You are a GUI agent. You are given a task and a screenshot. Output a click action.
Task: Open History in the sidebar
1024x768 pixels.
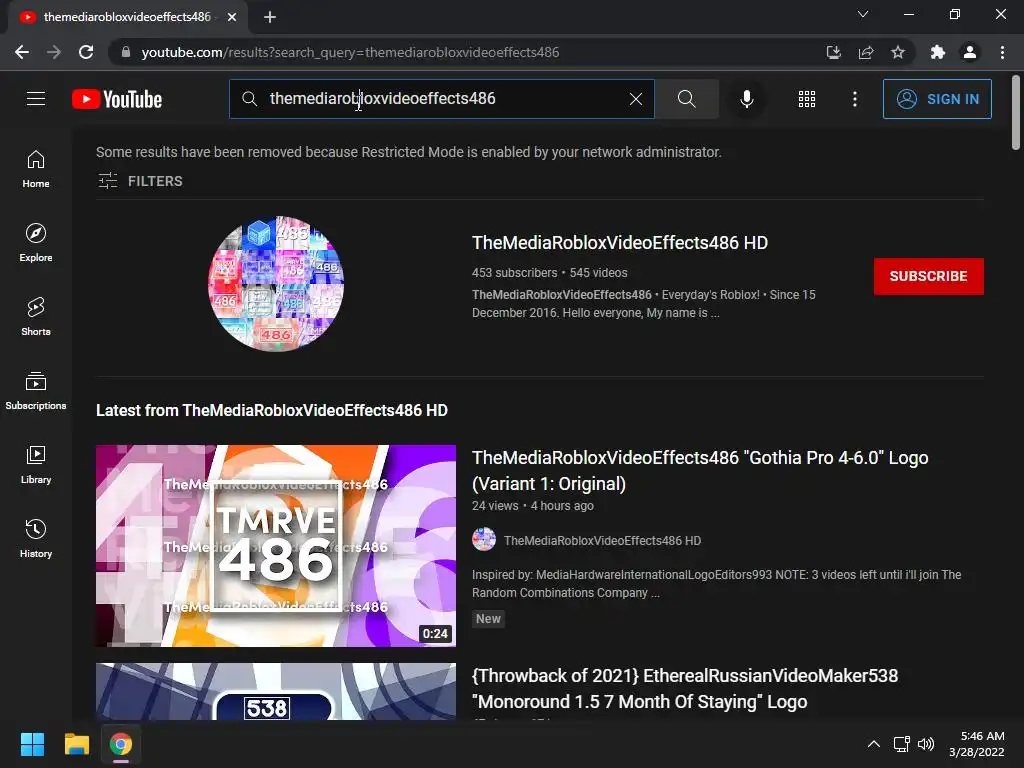[x=36, y=538]
